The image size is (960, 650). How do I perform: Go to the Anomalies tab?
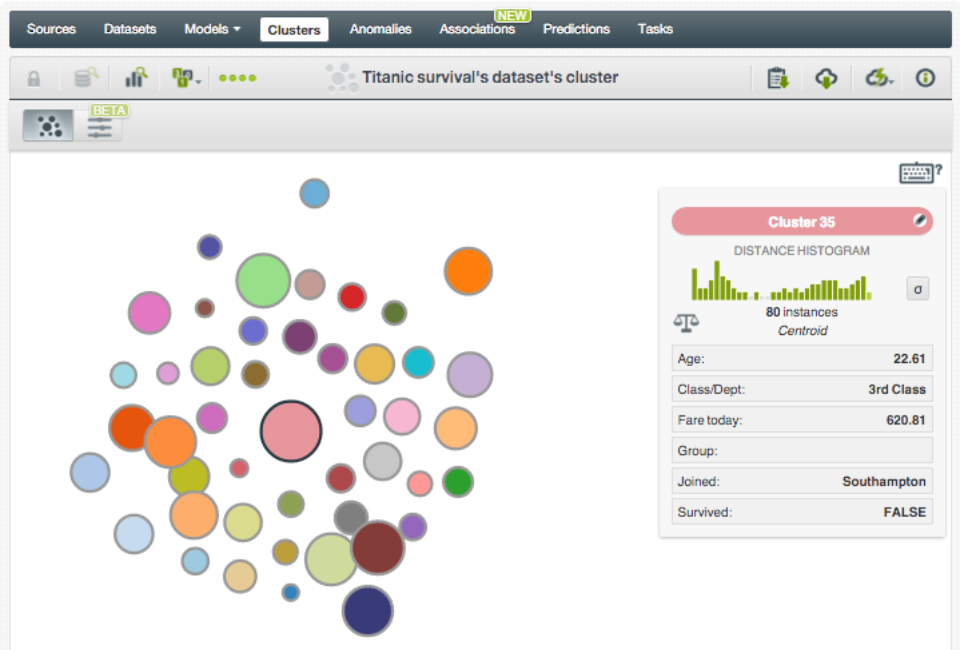click(380, 29)
